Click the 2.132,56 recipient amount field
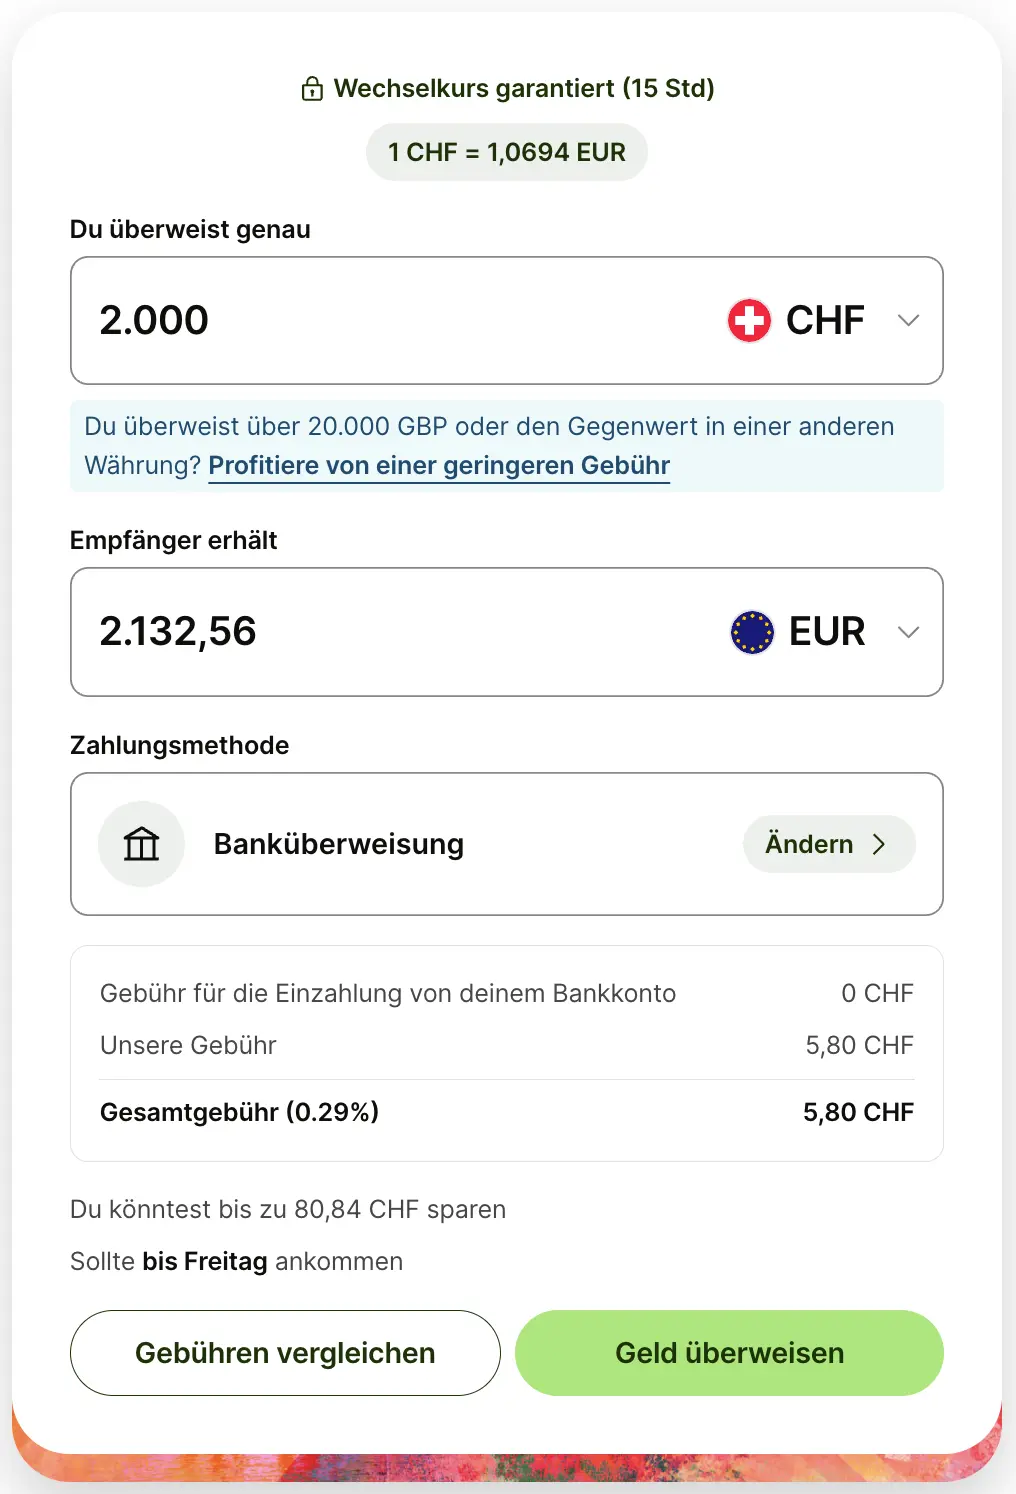The height and width of the screenshot is (1494, 1016). (400, 632)
